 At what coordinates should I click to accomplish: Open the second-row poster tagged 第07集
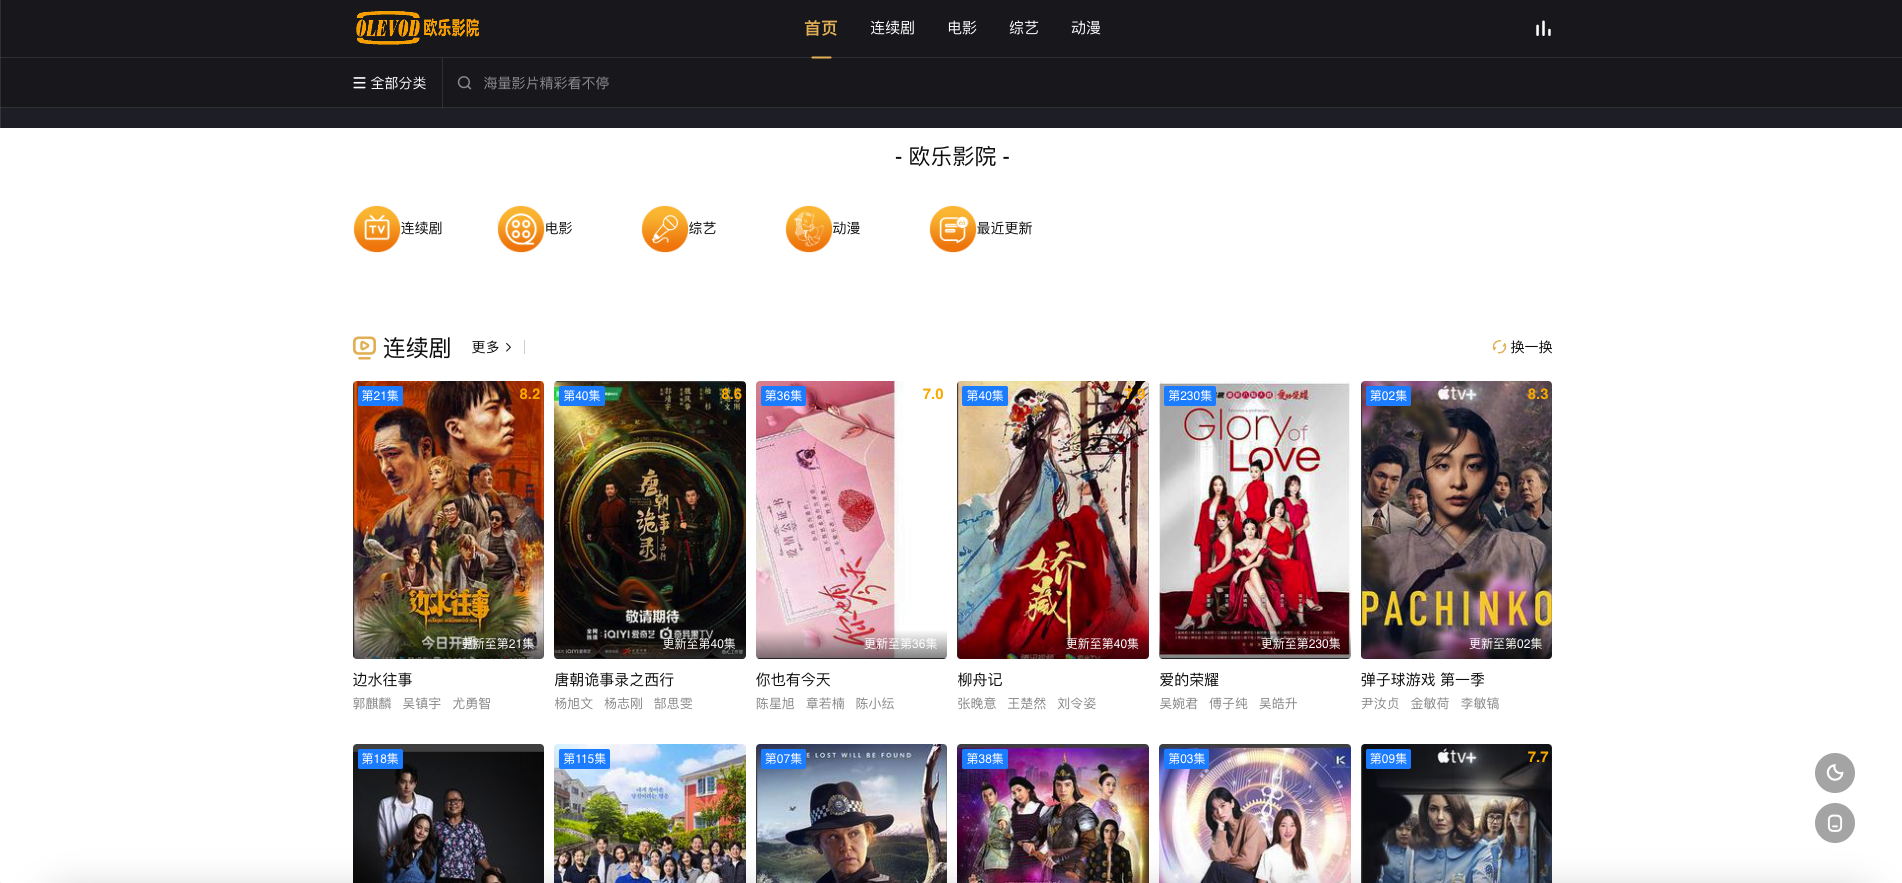pos(851,814)
